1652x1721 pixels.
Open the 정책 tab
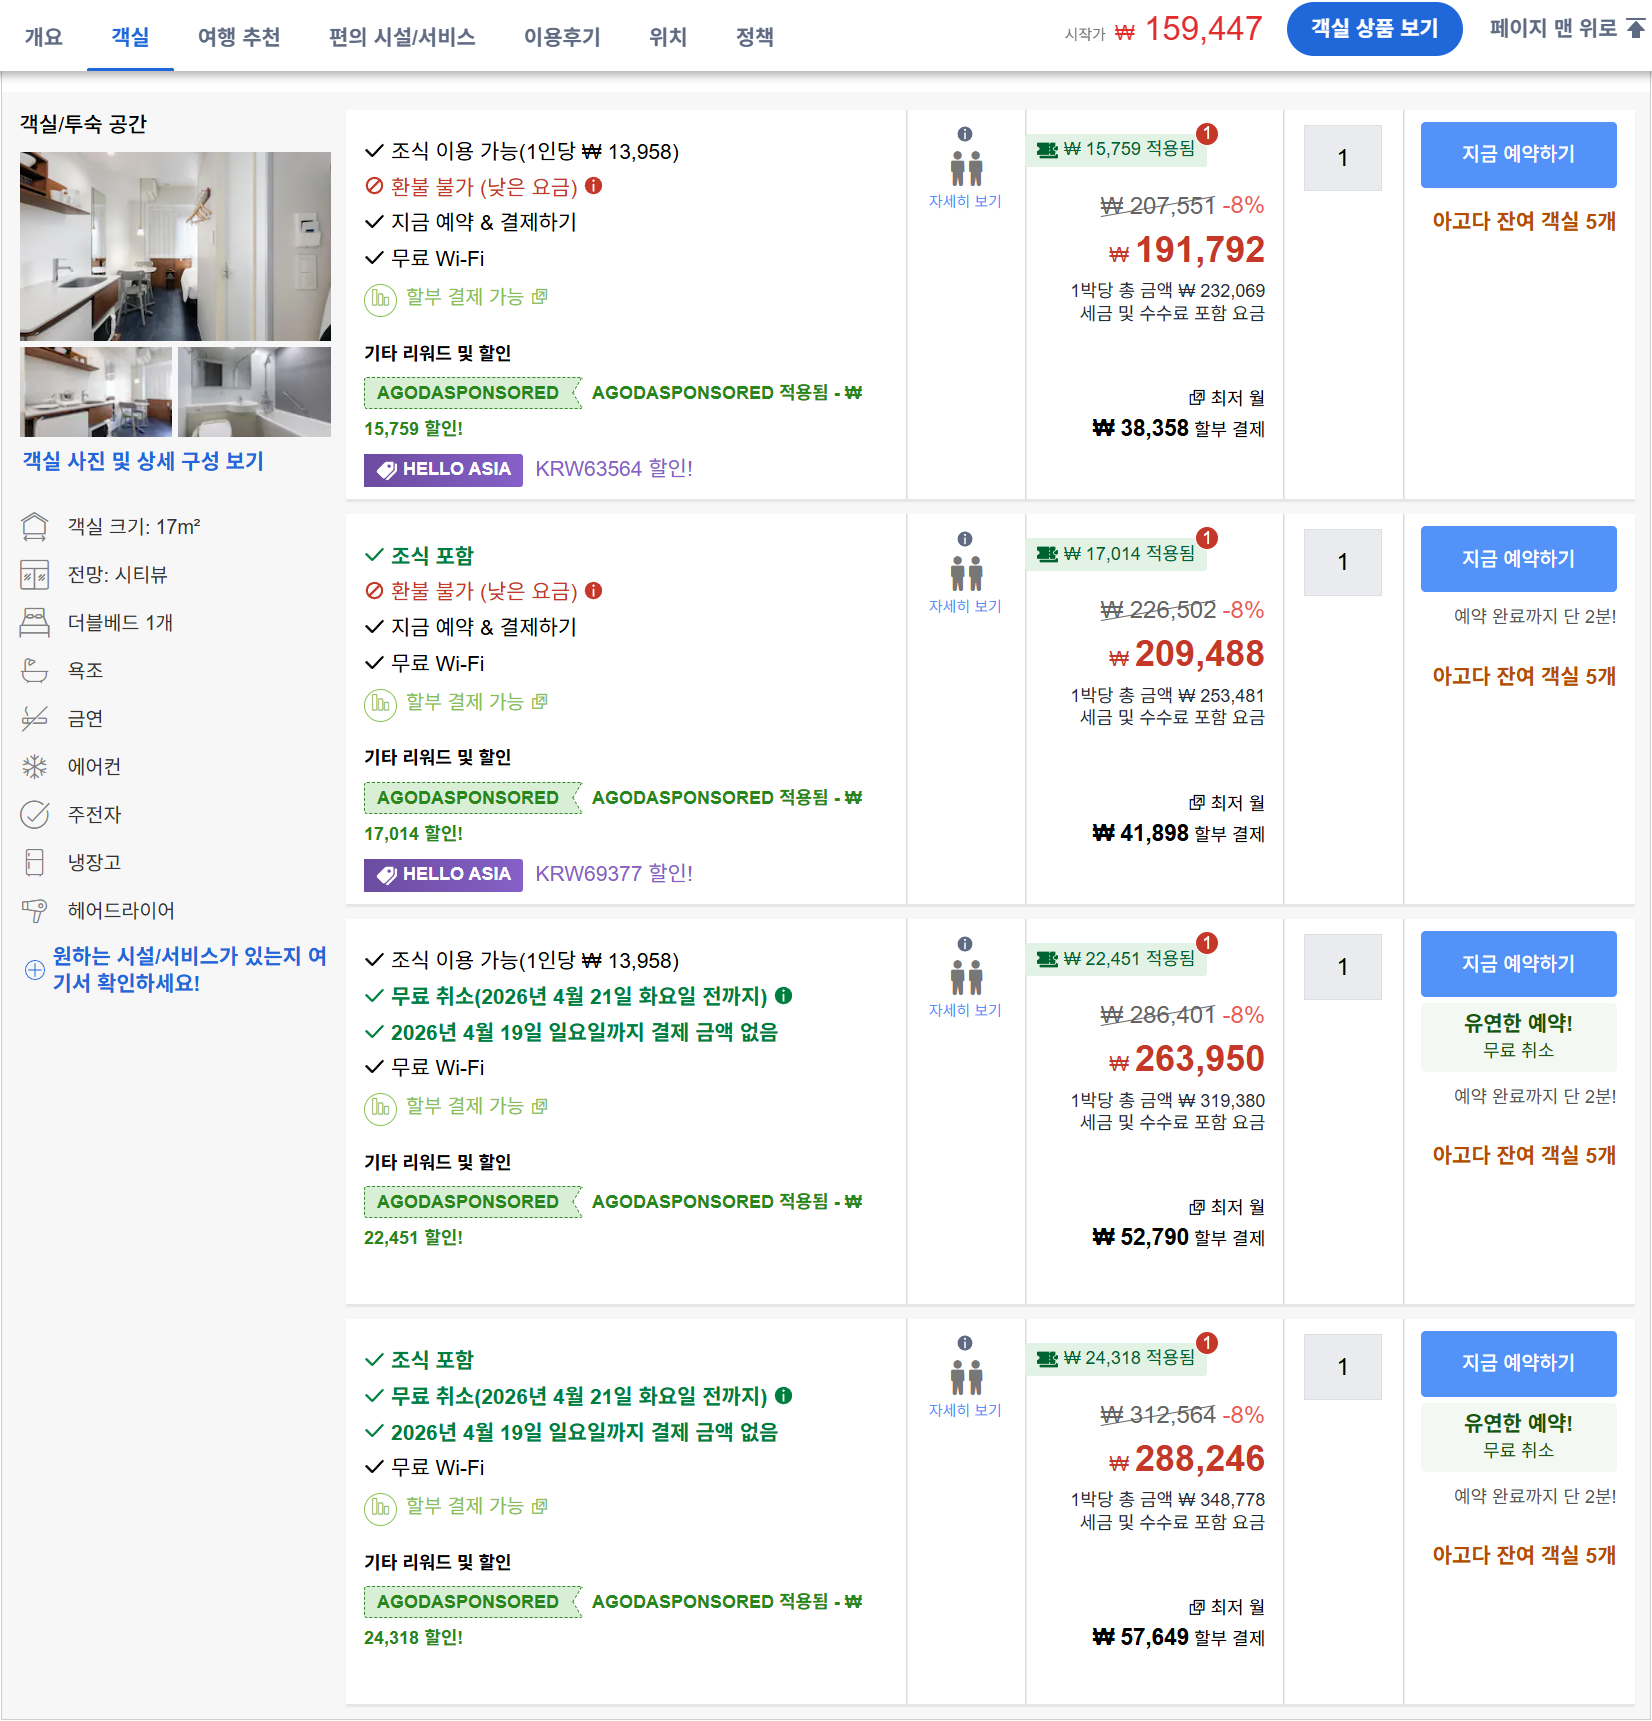click(755, 37)
